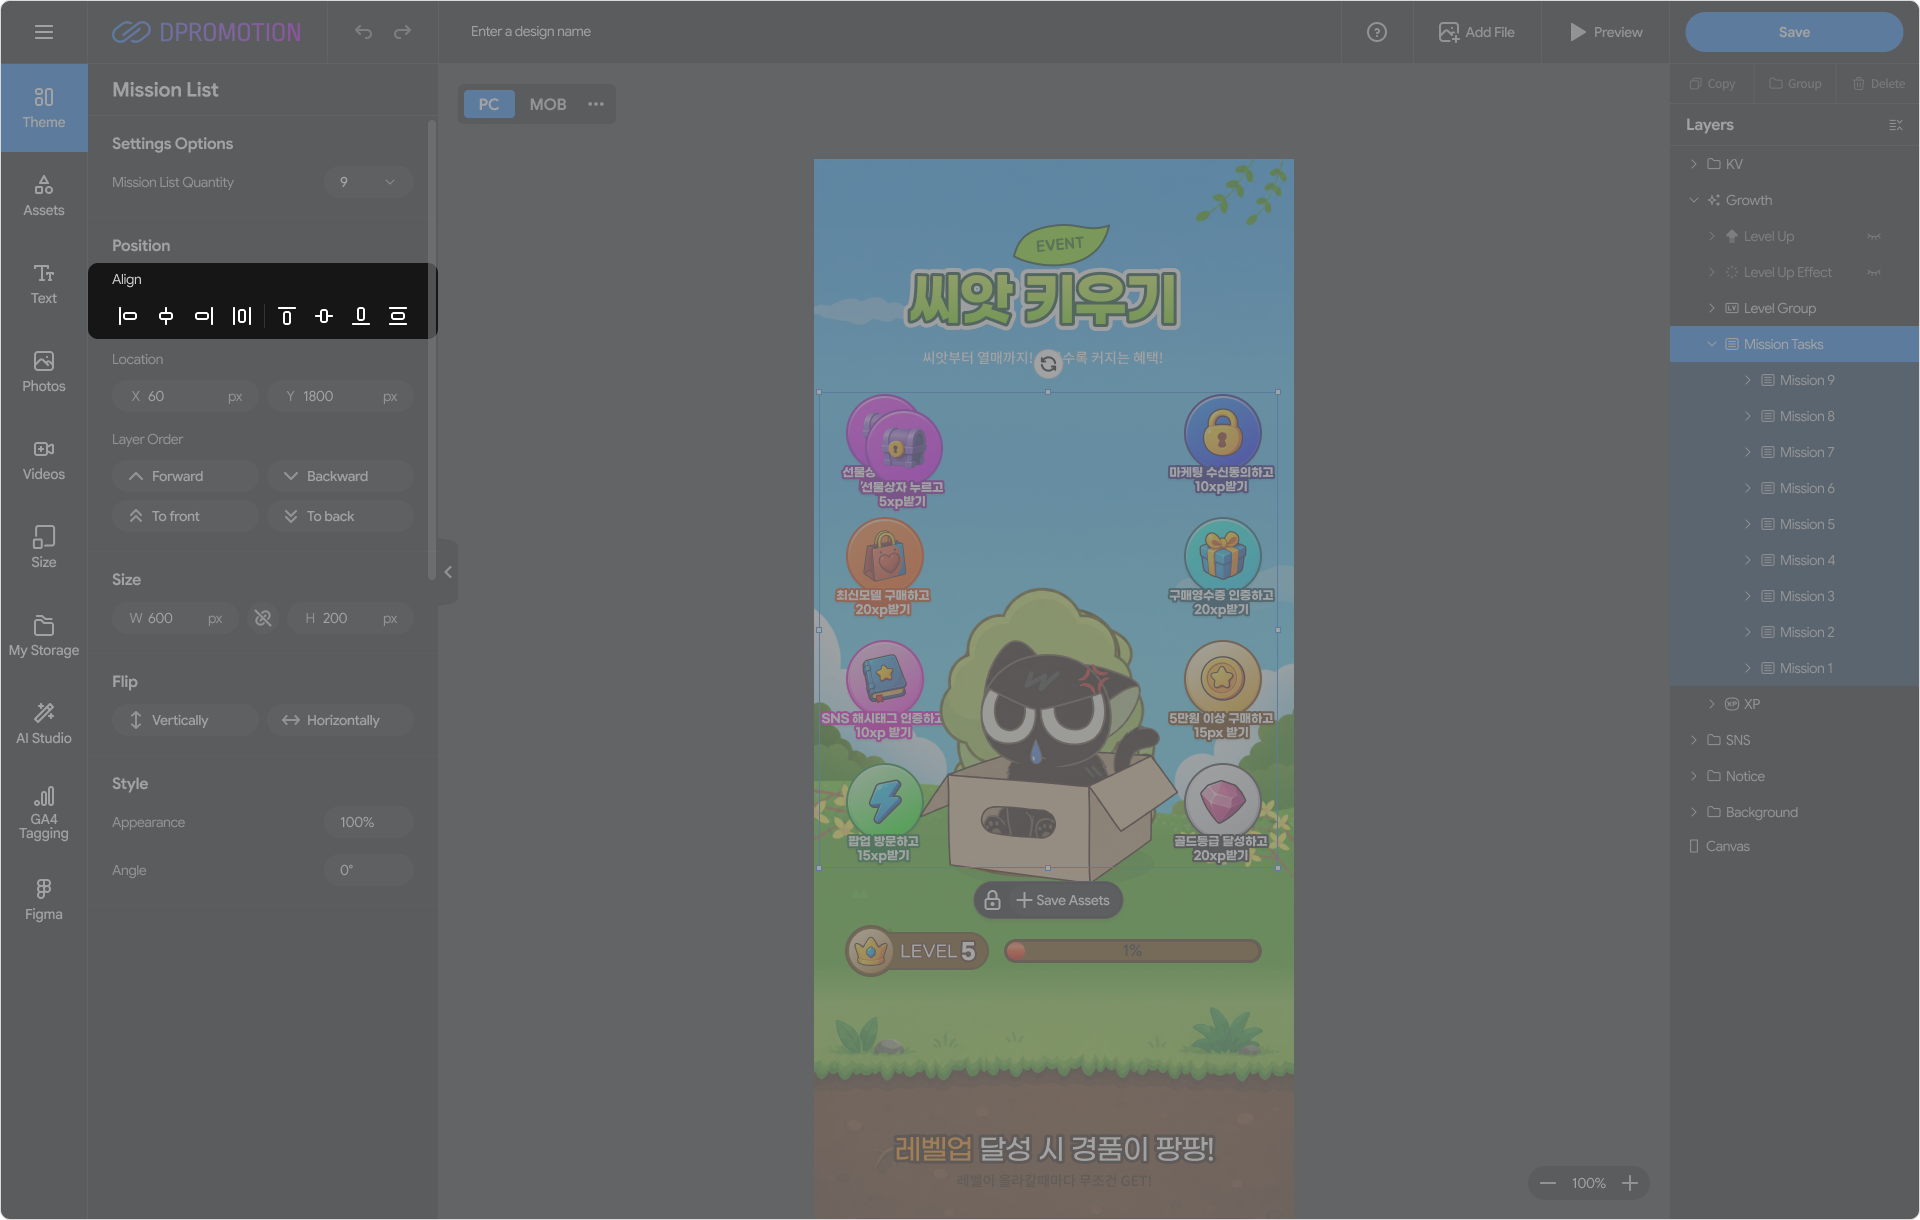Bring layer Forward one step

[x=186, y=476]
